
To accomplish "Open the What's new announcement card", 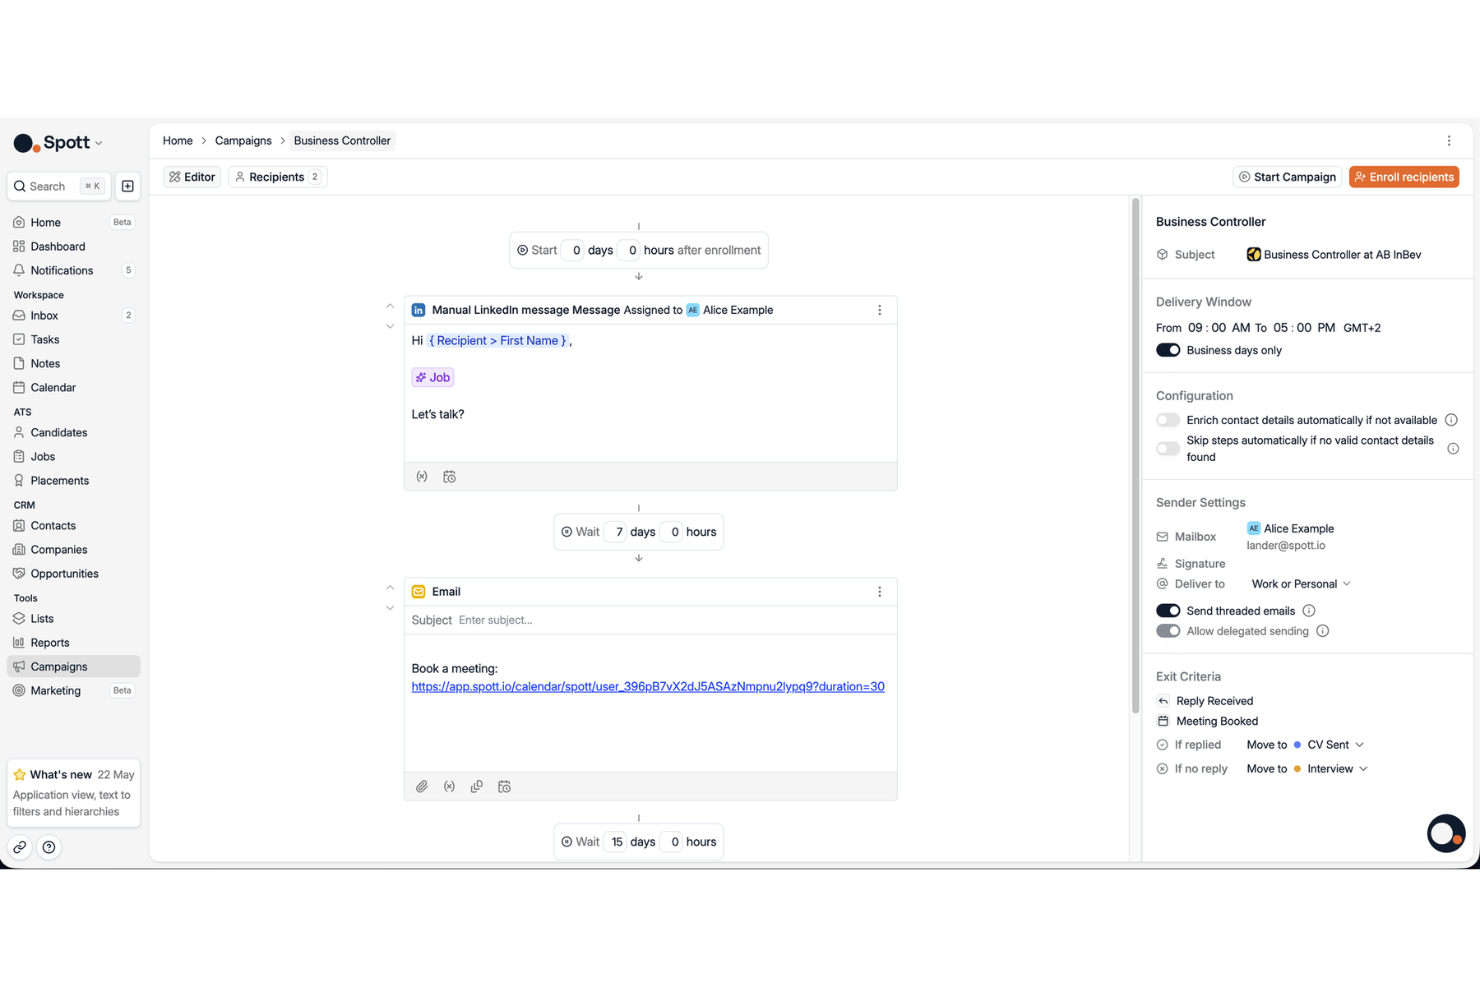I will pos(74,793).
